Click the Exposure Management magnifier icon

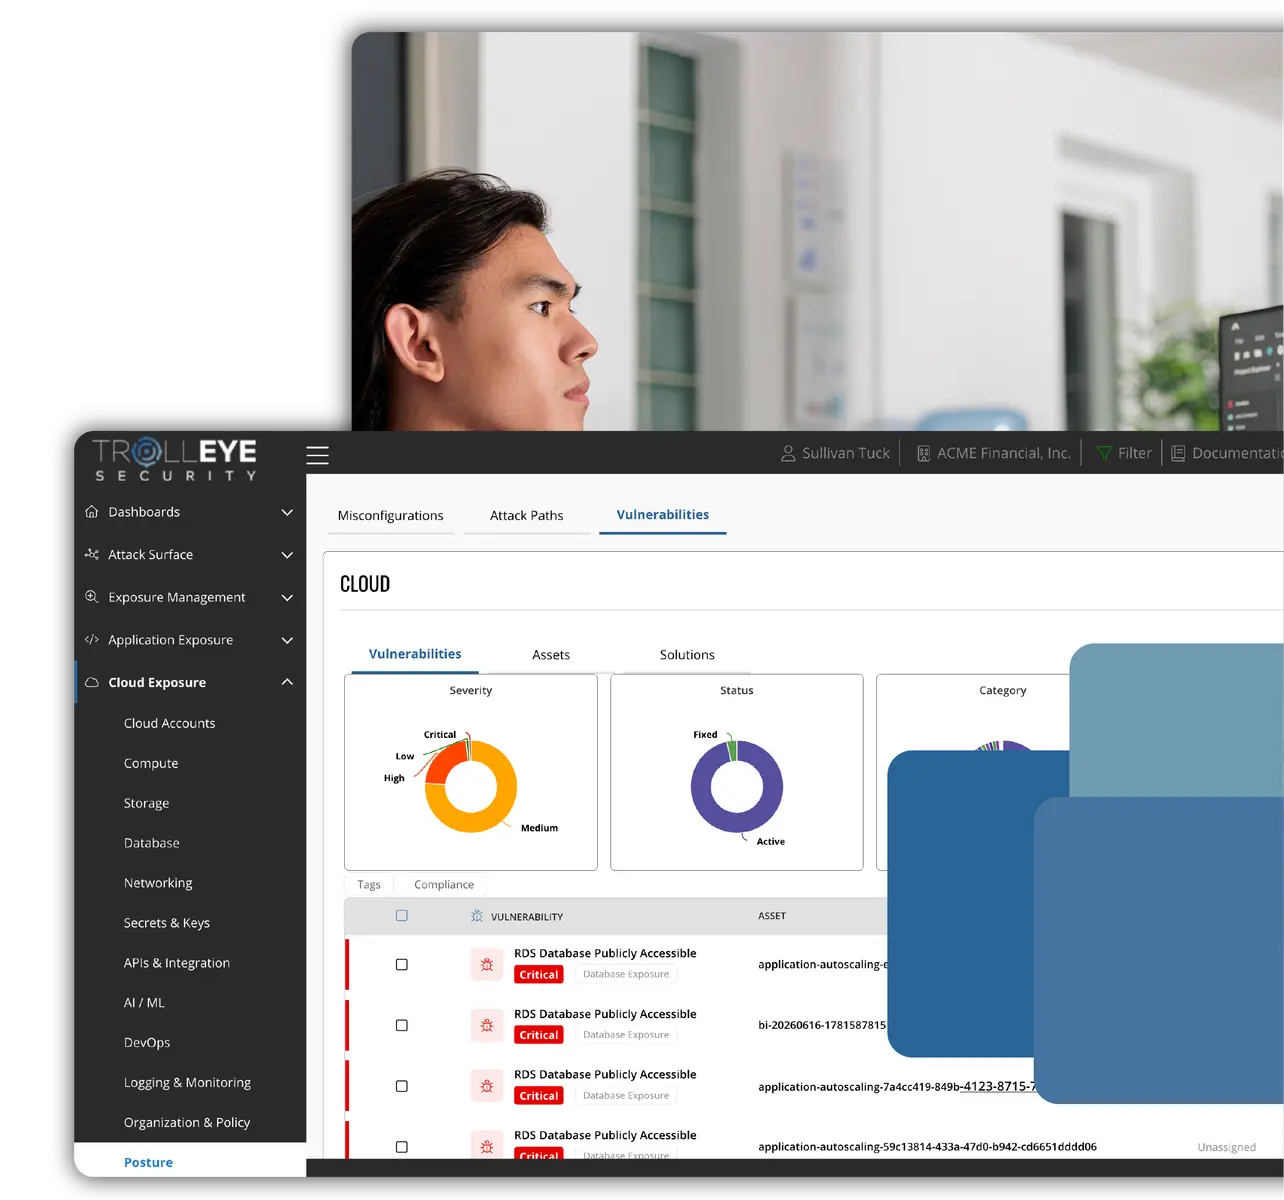(92, 597)
